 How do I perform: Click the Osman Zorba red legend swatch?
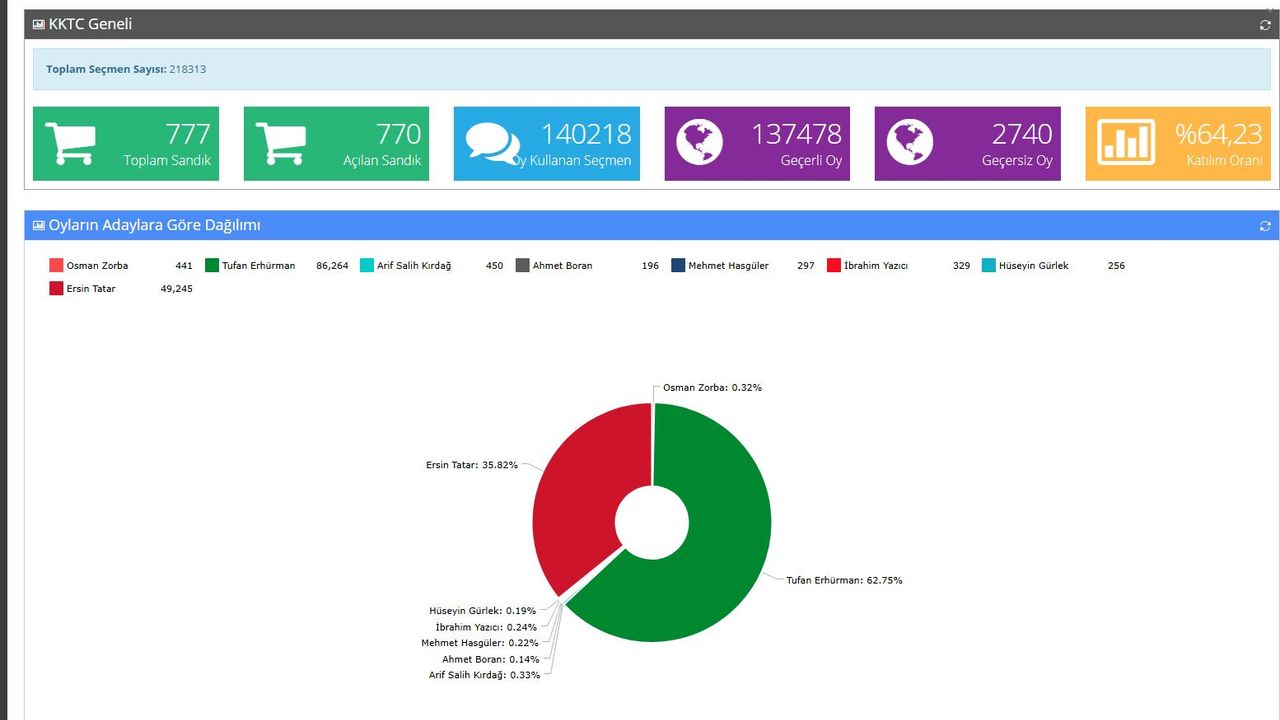coord(56,266)
